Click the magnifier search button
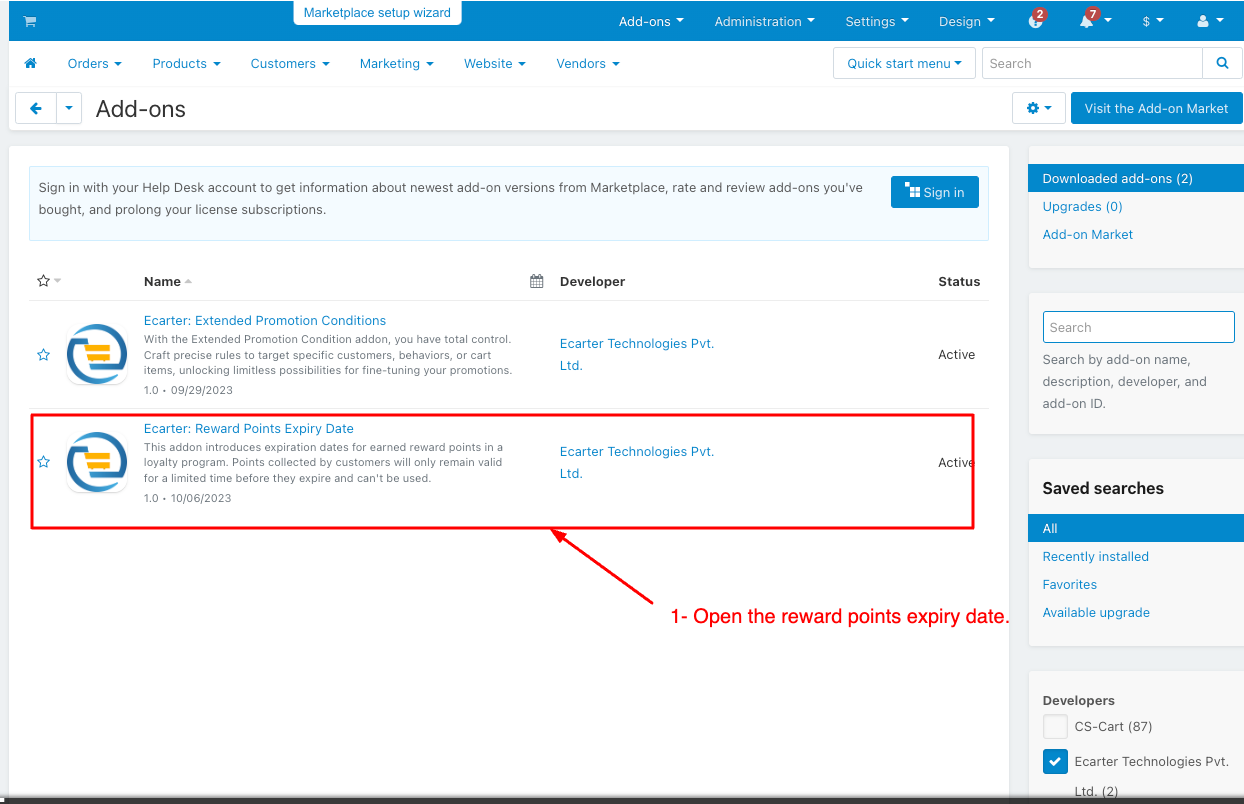 1222,63
